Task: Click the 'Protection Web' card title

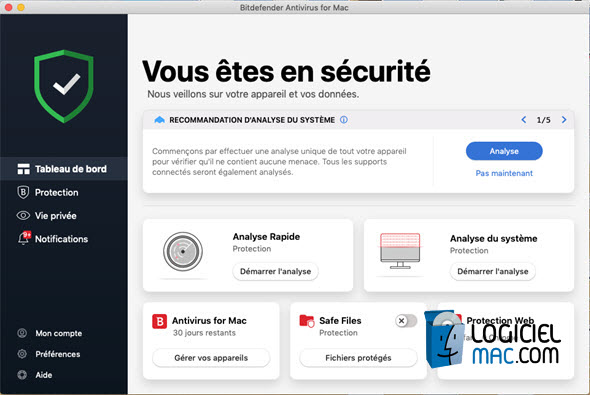Action: [500, 320]
